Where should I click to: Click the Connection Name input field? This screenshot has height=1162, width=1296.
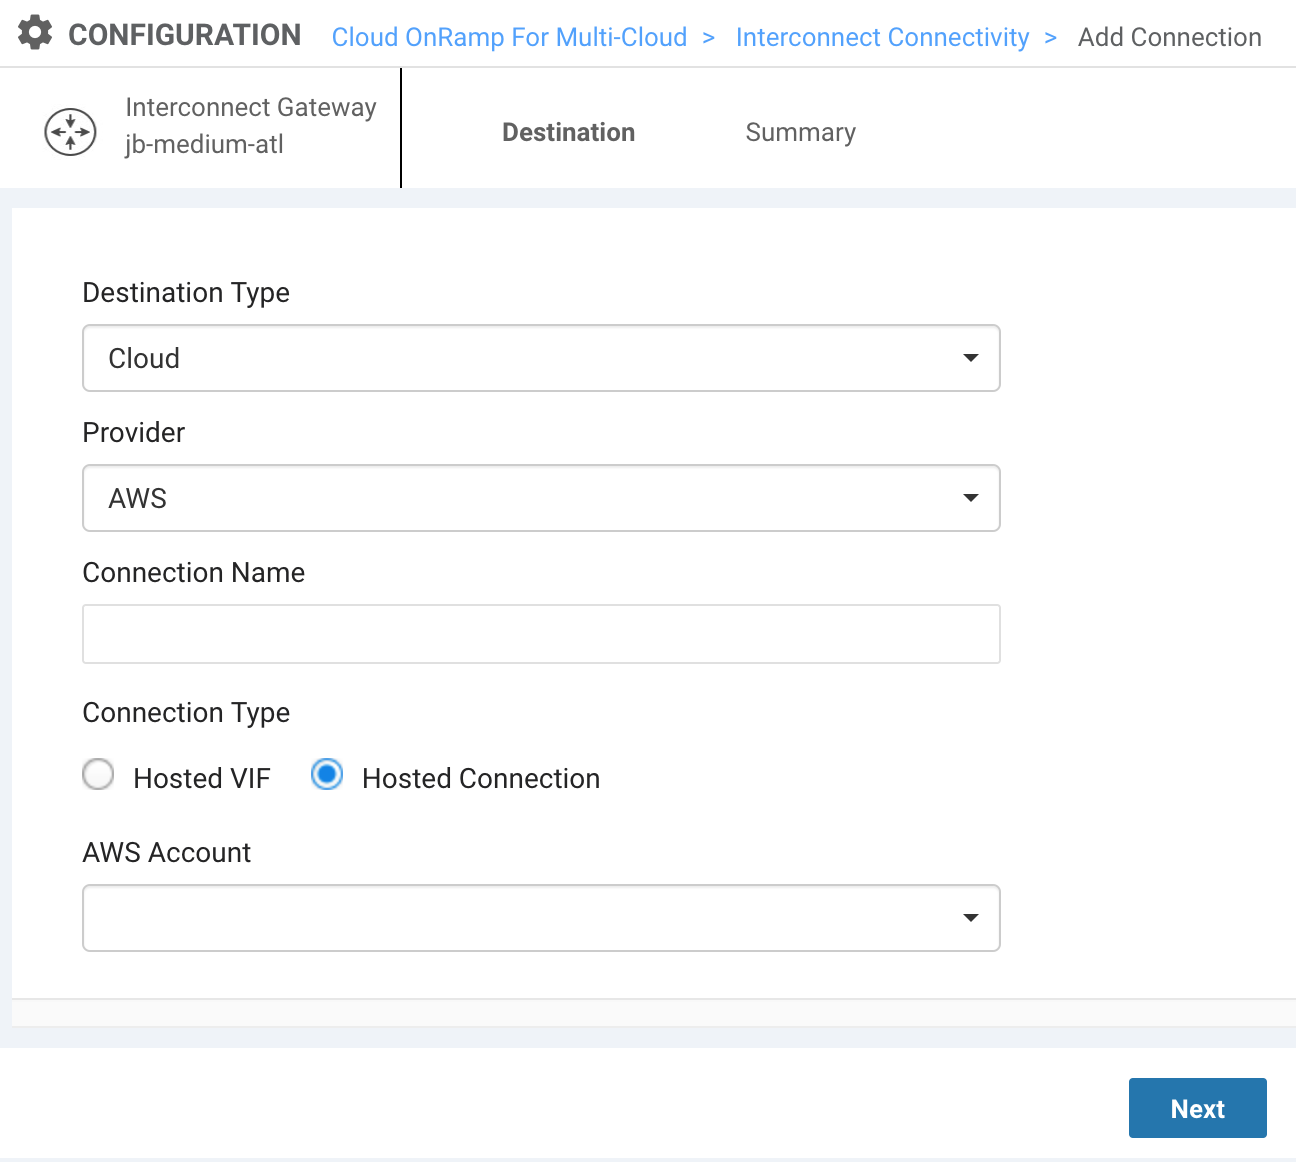click(541, 634)
